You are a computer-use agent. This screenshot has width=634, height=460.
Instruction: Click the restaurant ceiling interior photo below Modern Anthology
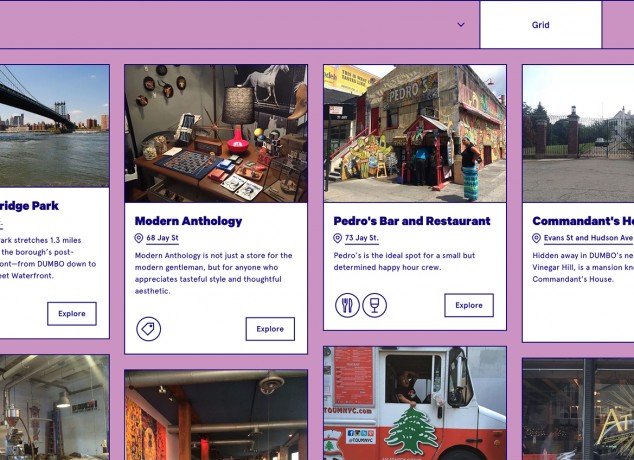[x=216, y=415]
